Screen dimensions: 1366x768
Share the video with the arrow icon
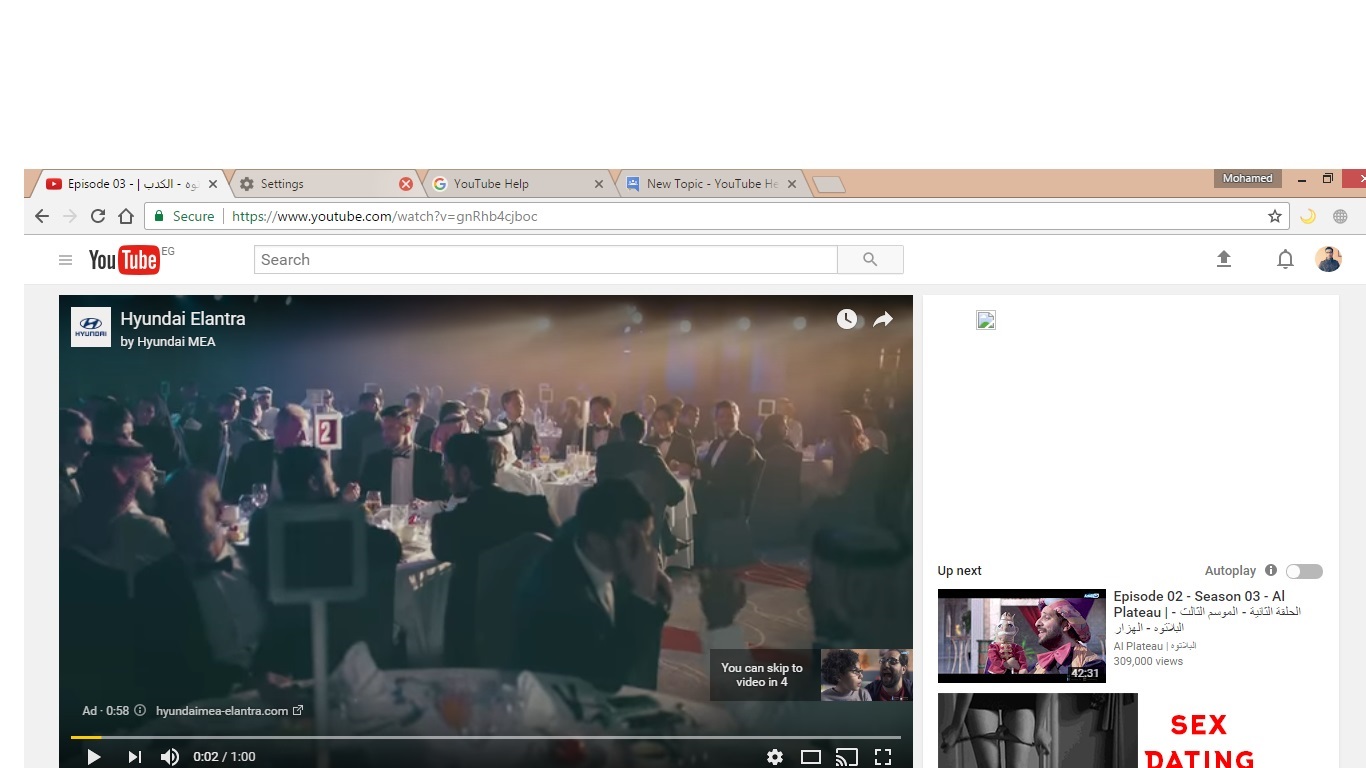(x=882, y=319)
